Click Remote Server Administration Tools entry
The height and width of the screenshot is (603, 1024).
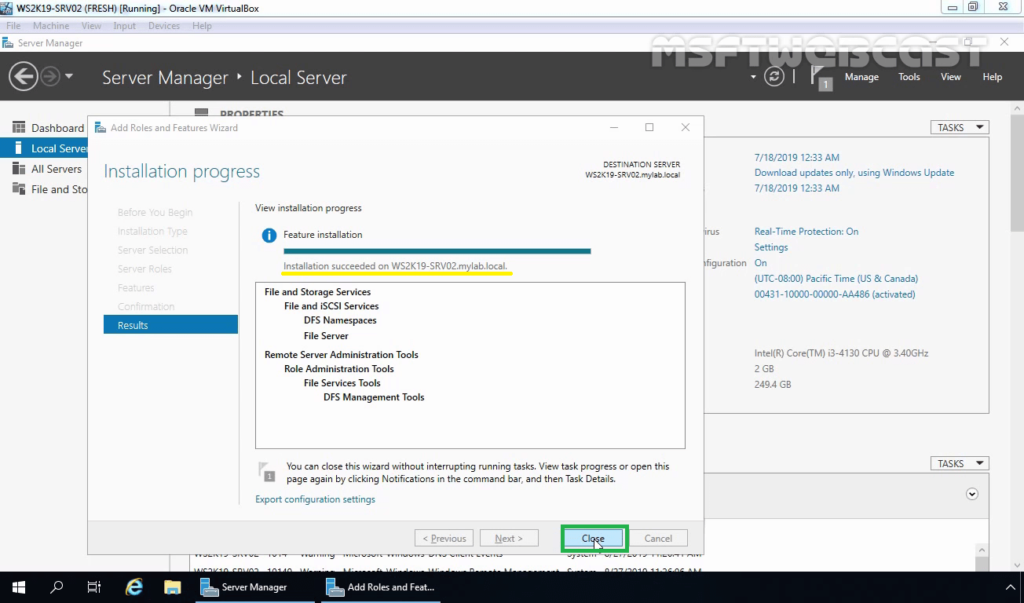[341, 355]
